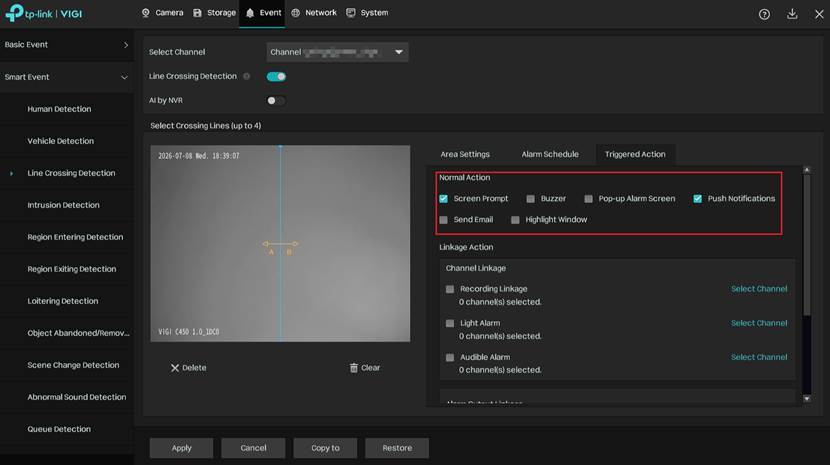Click Select Channel link for Light Alarm

[x=759, y=323]
